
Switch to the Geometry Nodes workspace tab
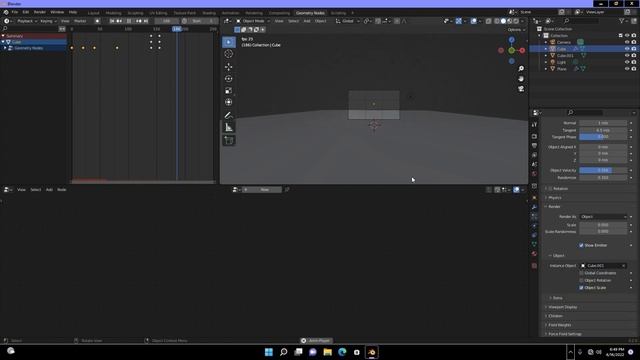[310, 13]
